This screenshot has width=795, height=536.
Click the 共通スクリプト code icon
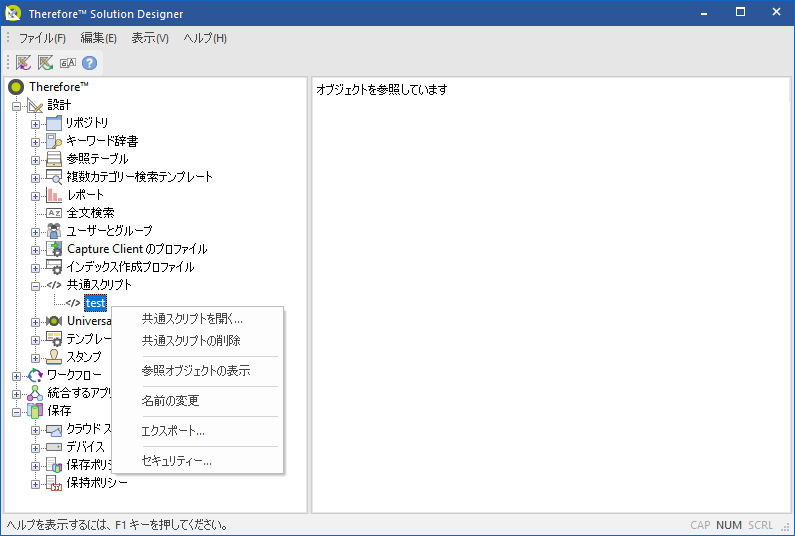pos(54,285)
